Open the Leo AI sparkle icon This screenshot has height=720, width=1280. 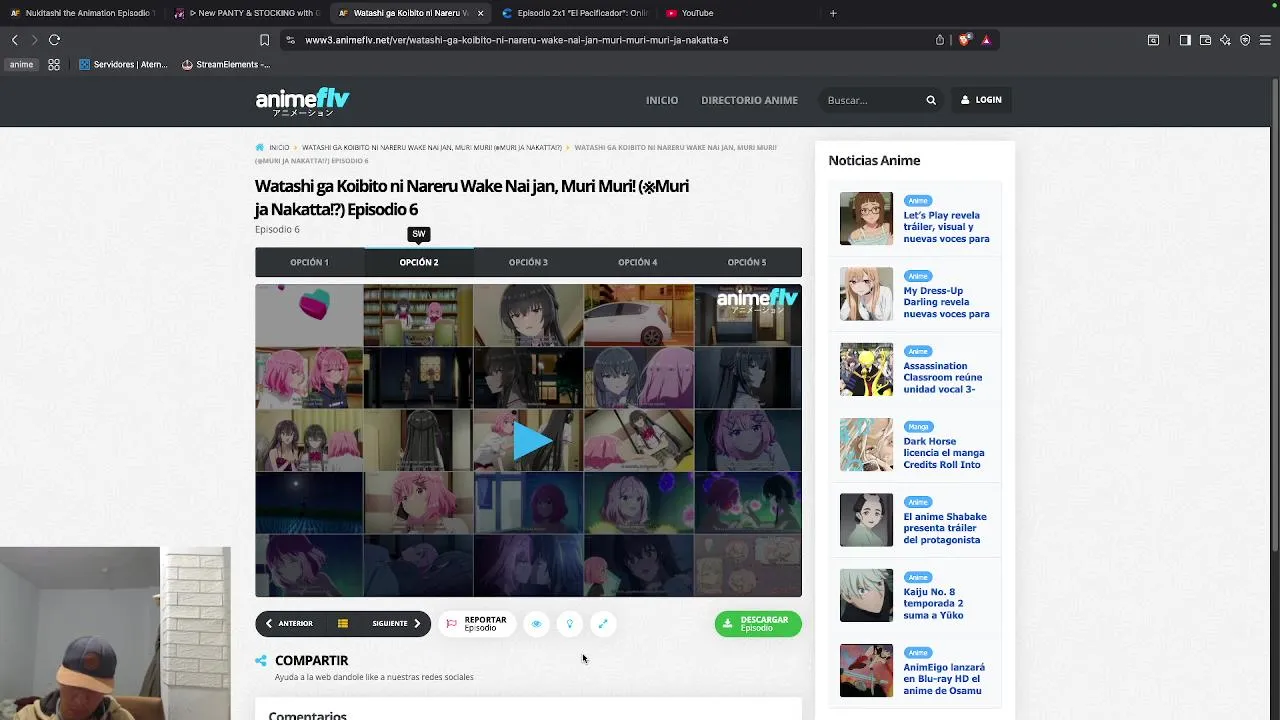point(1225,40)
